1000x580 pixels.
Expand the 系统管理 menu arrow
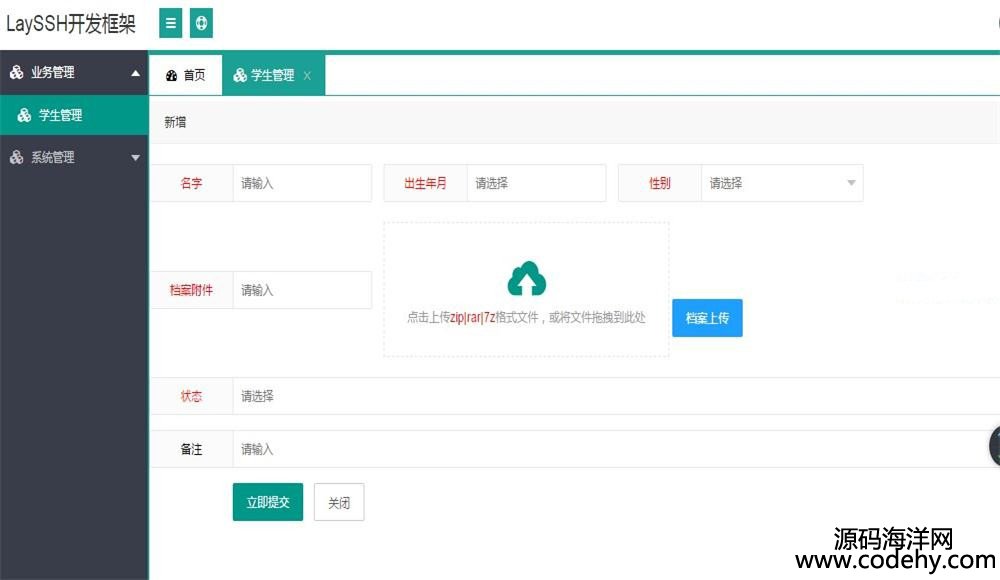135,158
